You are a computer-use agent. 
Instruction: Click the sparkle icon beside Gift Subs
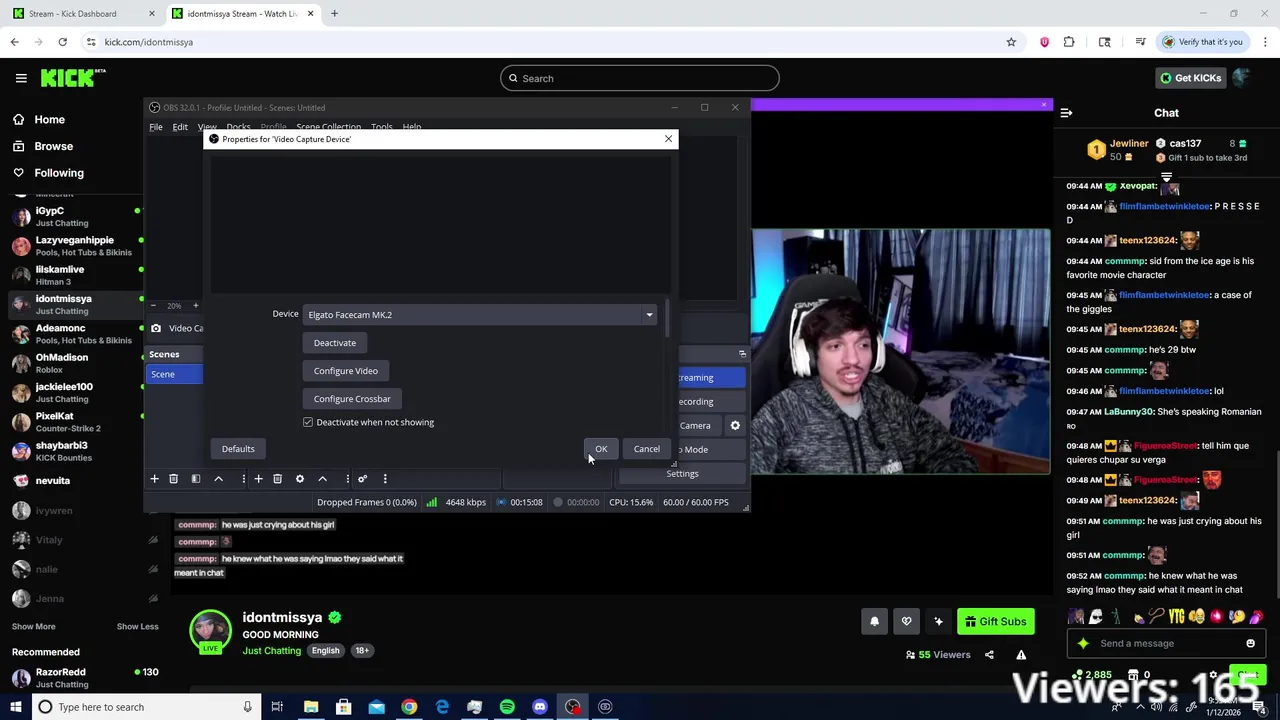(938, 622)
